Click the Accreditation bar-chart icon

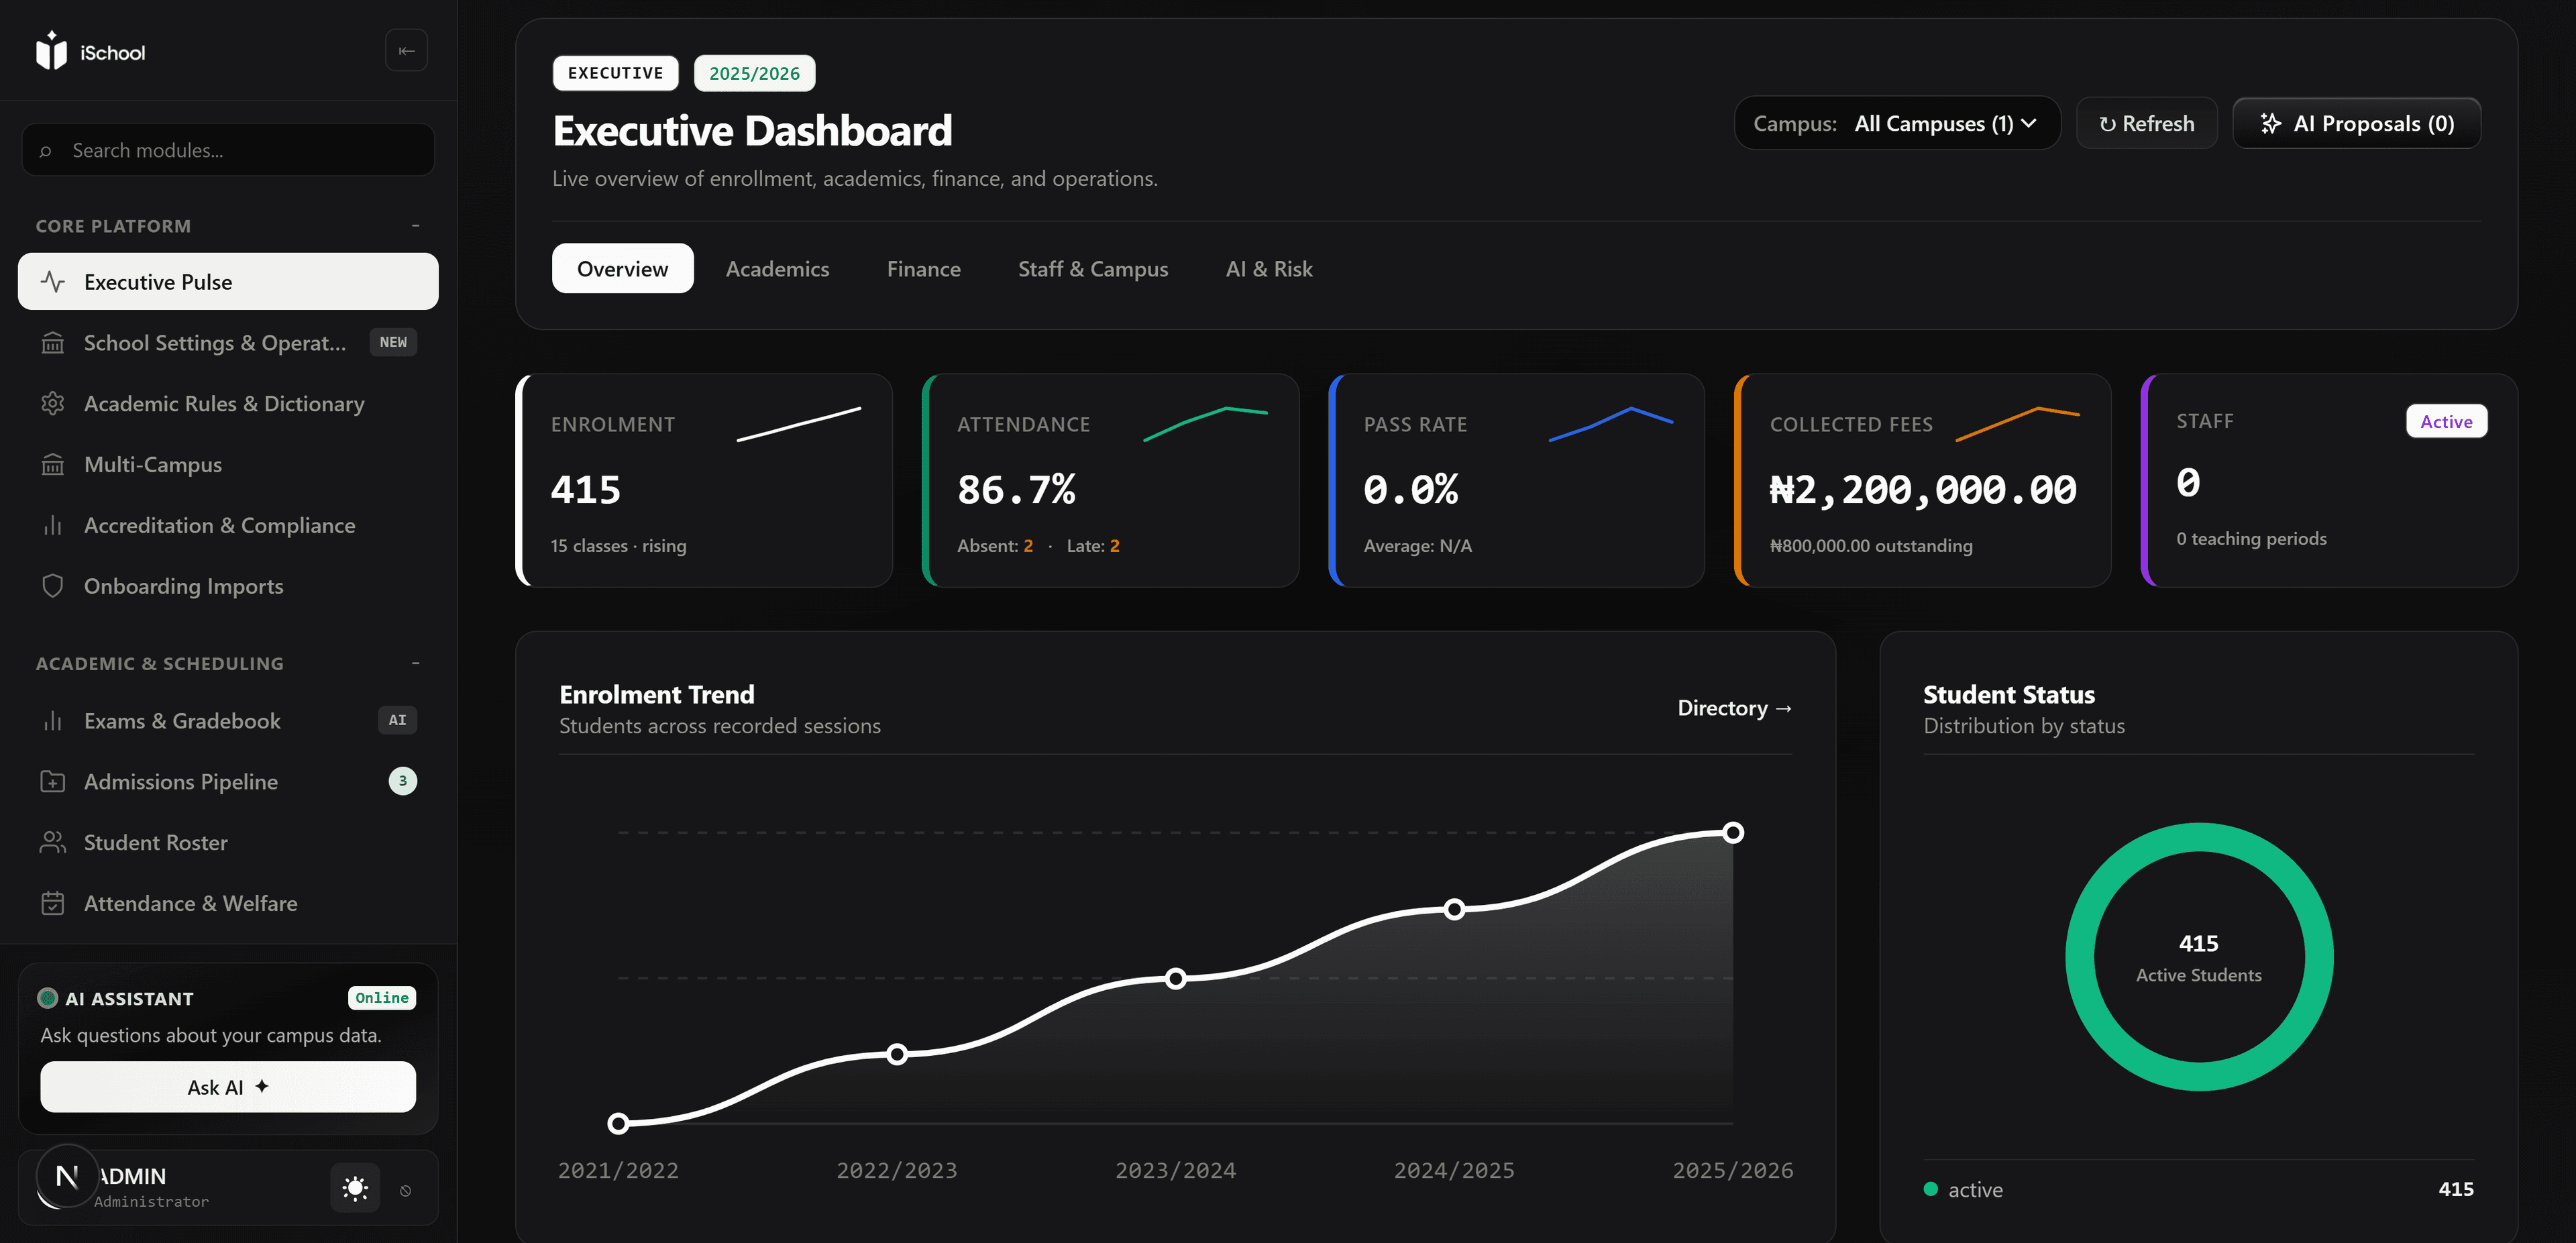coord(53,525)
